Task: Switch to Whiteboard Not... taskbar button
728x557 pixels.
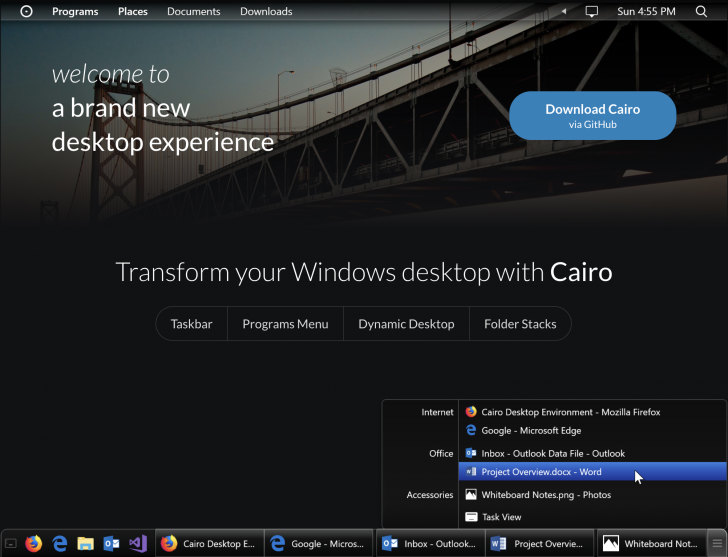Action: 651,544
